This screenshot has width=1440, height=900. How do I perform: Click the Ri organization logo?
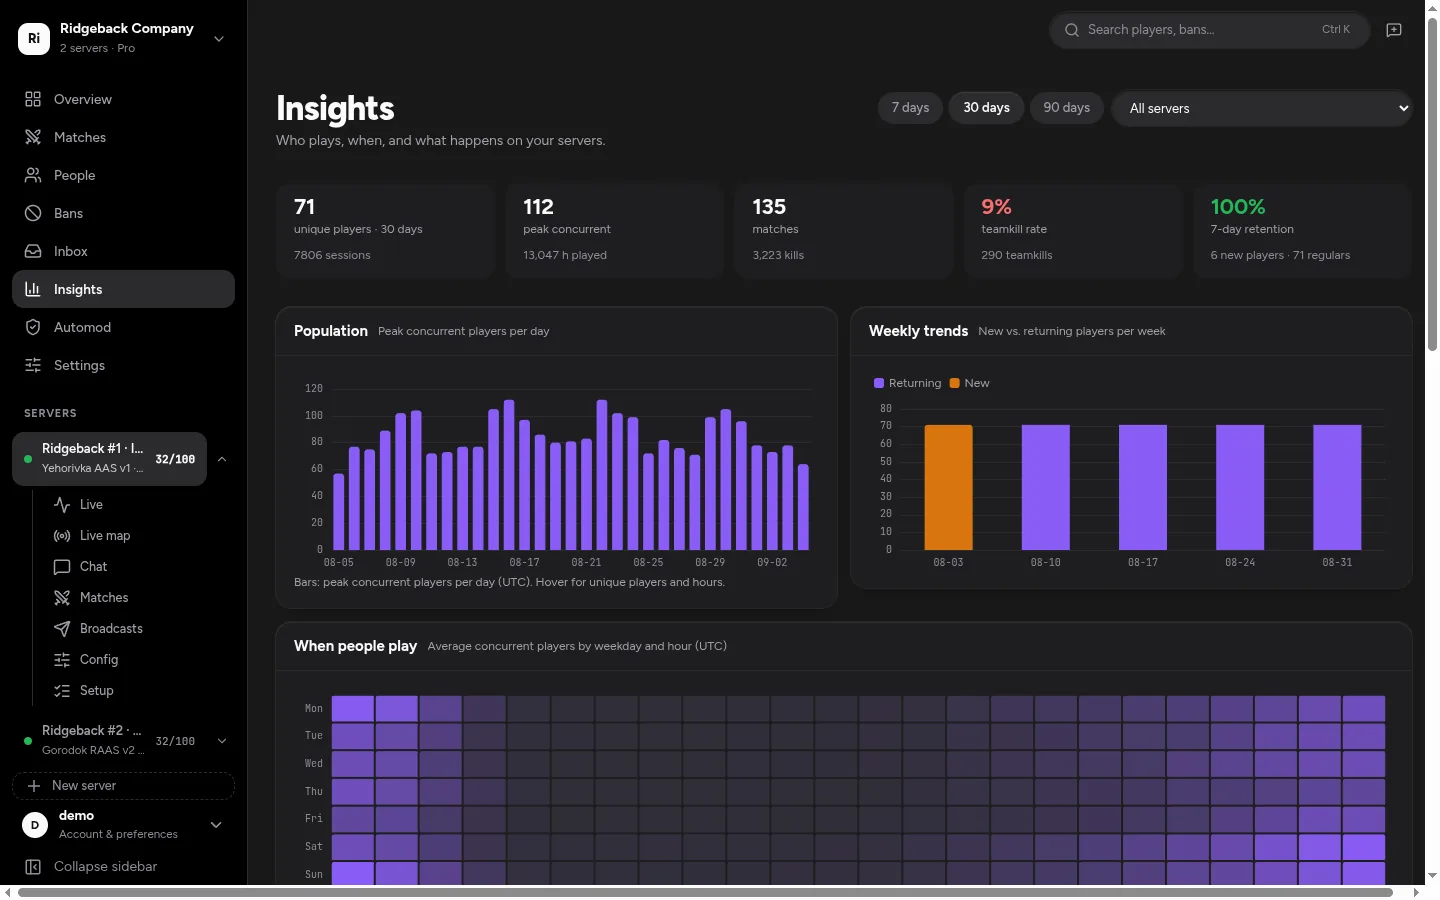[34, 38]
